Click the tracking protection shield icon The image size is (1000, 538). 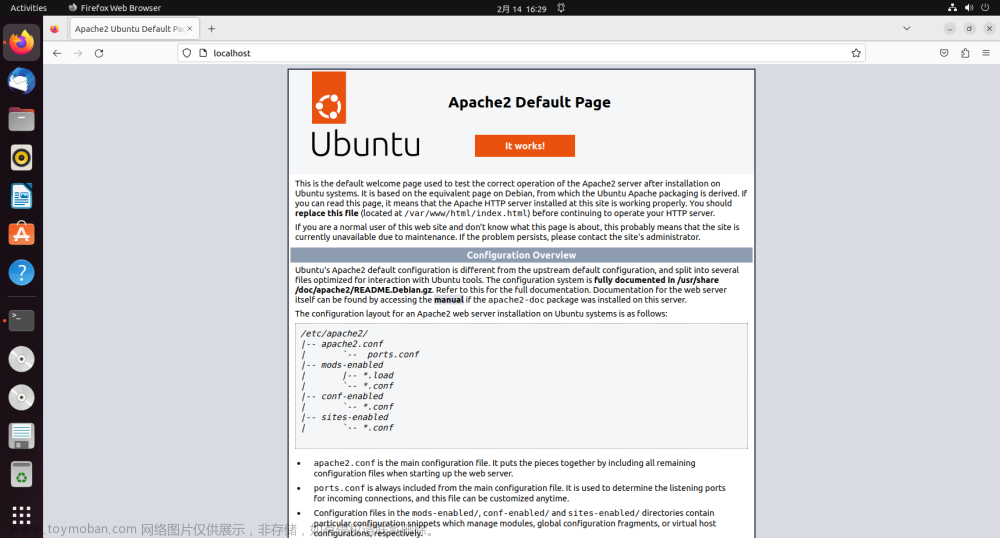[187, 53]
